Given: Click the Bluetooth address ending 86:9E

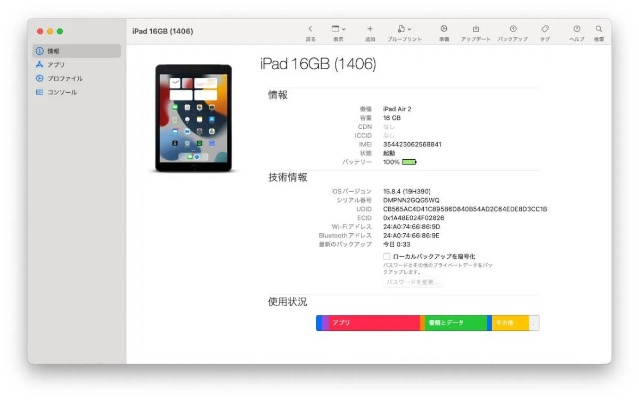Looking at the screenshot, I should point(411,235).
